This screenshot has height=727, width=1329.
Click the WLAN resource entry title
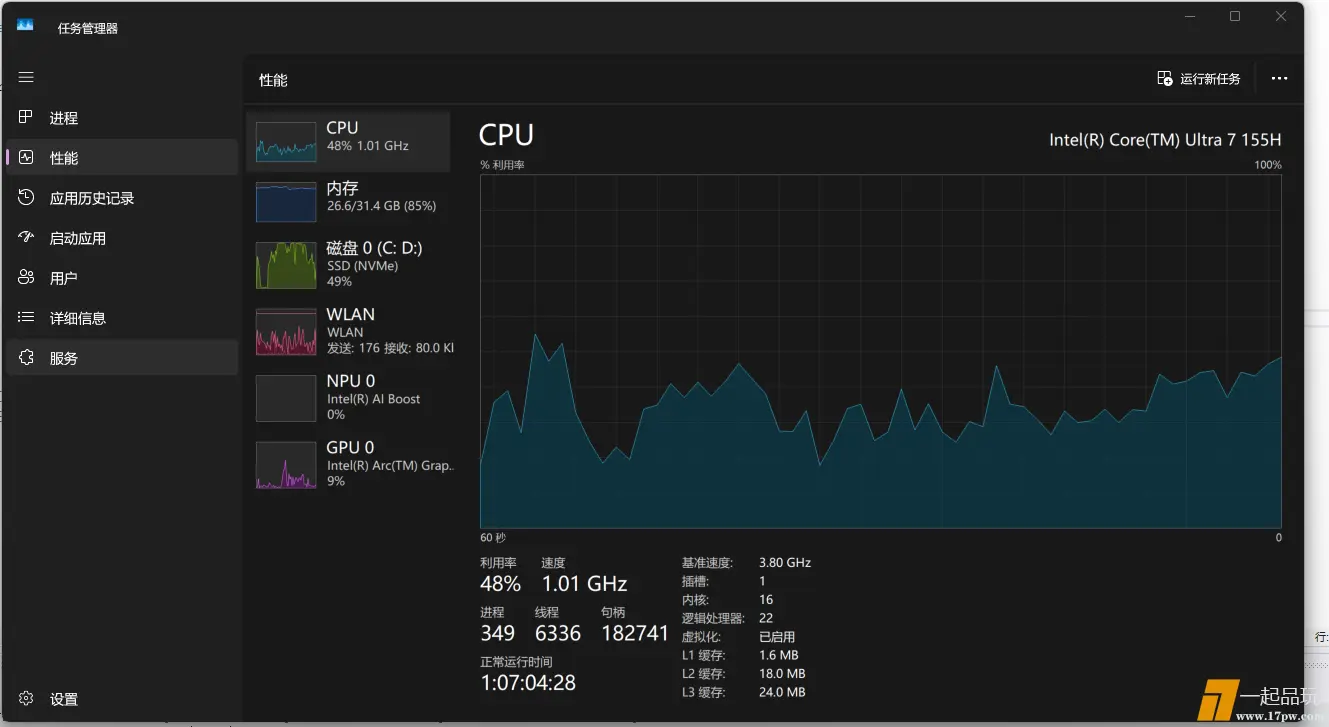click(350, 314)
